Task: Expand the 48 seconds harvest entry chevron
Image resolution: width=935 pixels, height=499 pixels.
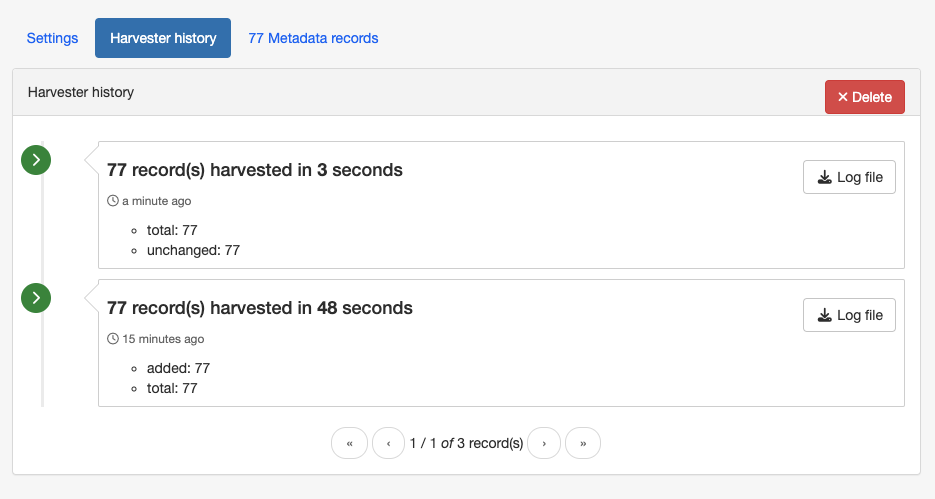Action: click(36, 298)
